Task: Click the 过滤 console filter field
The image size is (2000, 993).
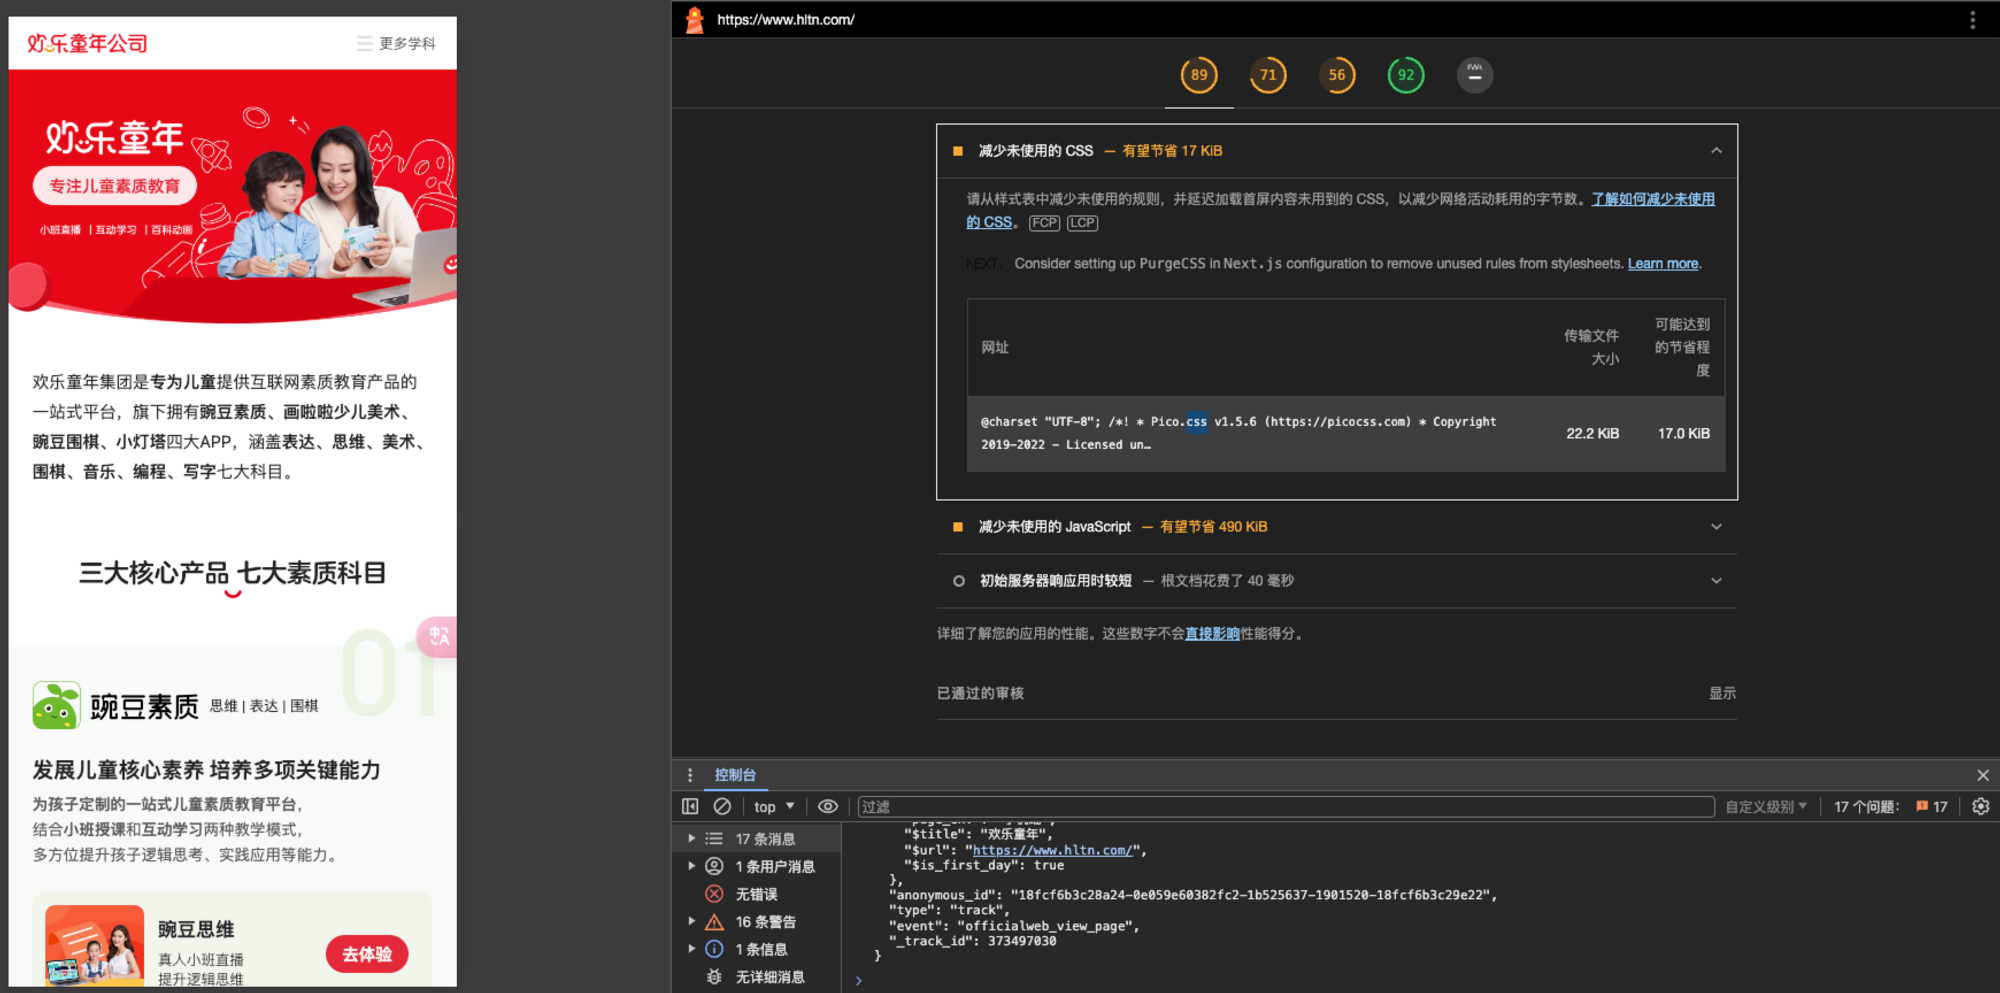Action: point(1285,806)
